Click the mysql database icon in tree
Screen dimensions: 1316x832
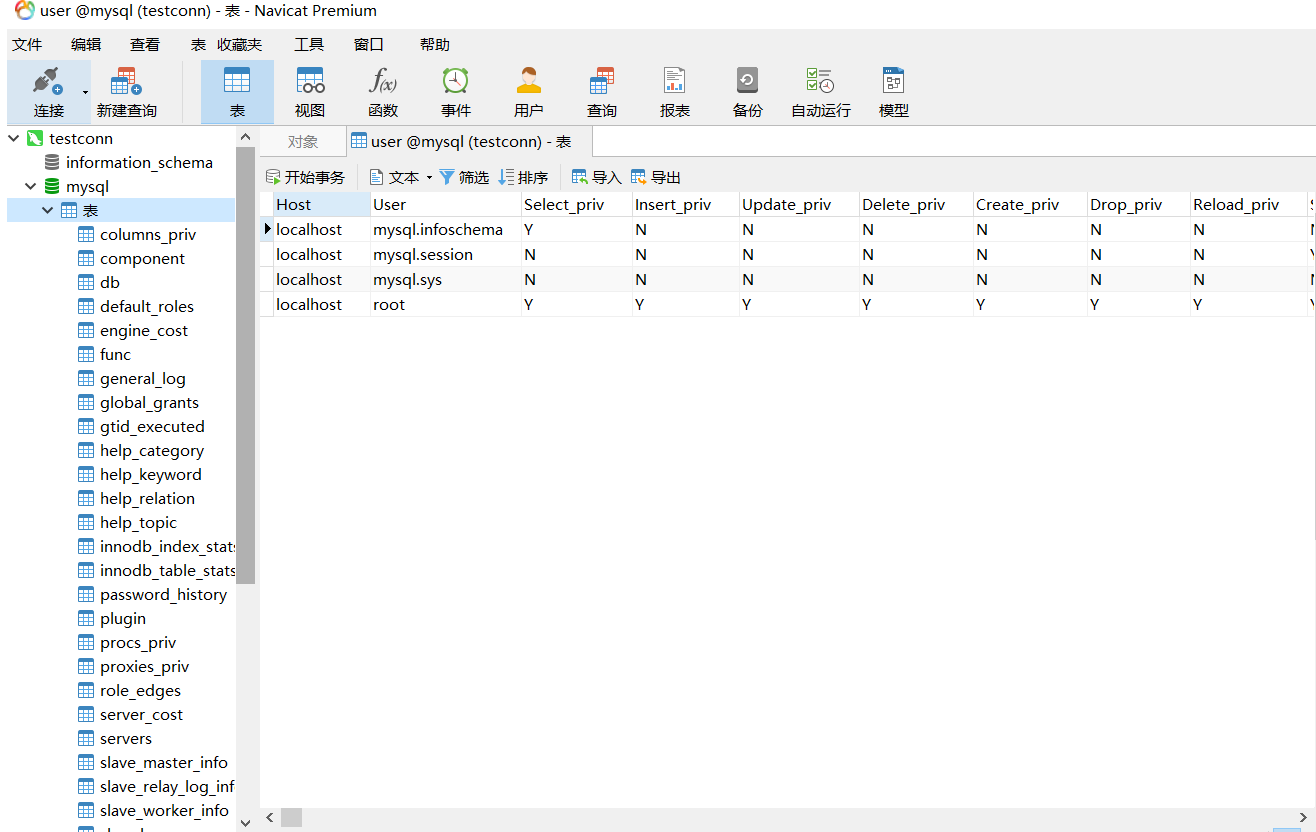tap(52, 186)
